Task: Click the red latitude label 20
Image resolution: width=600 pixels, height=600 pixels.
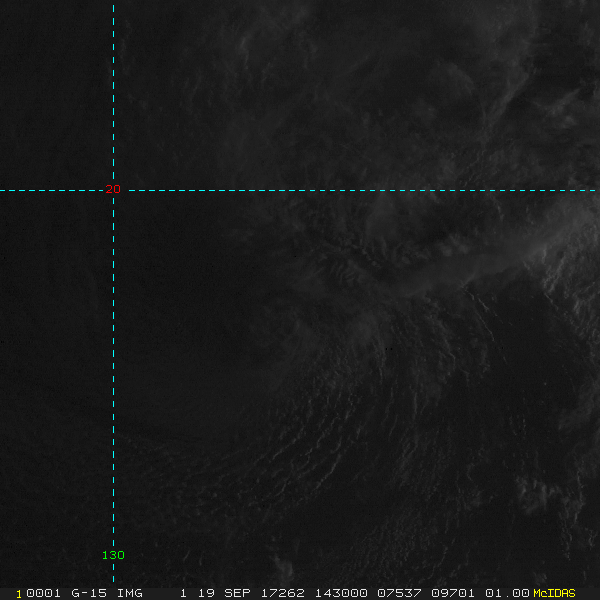Action: [113, 189]
